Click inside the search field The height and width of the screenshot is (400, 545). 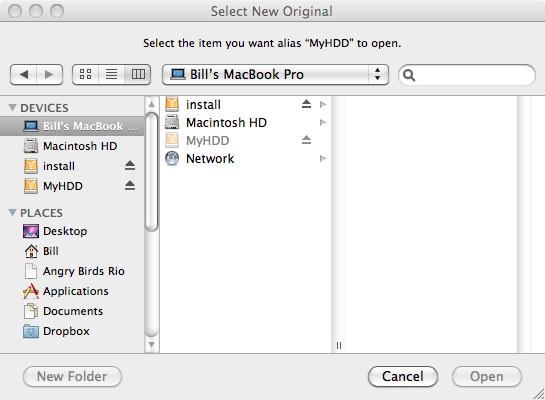pyautogui.click(x=467, y=75)
